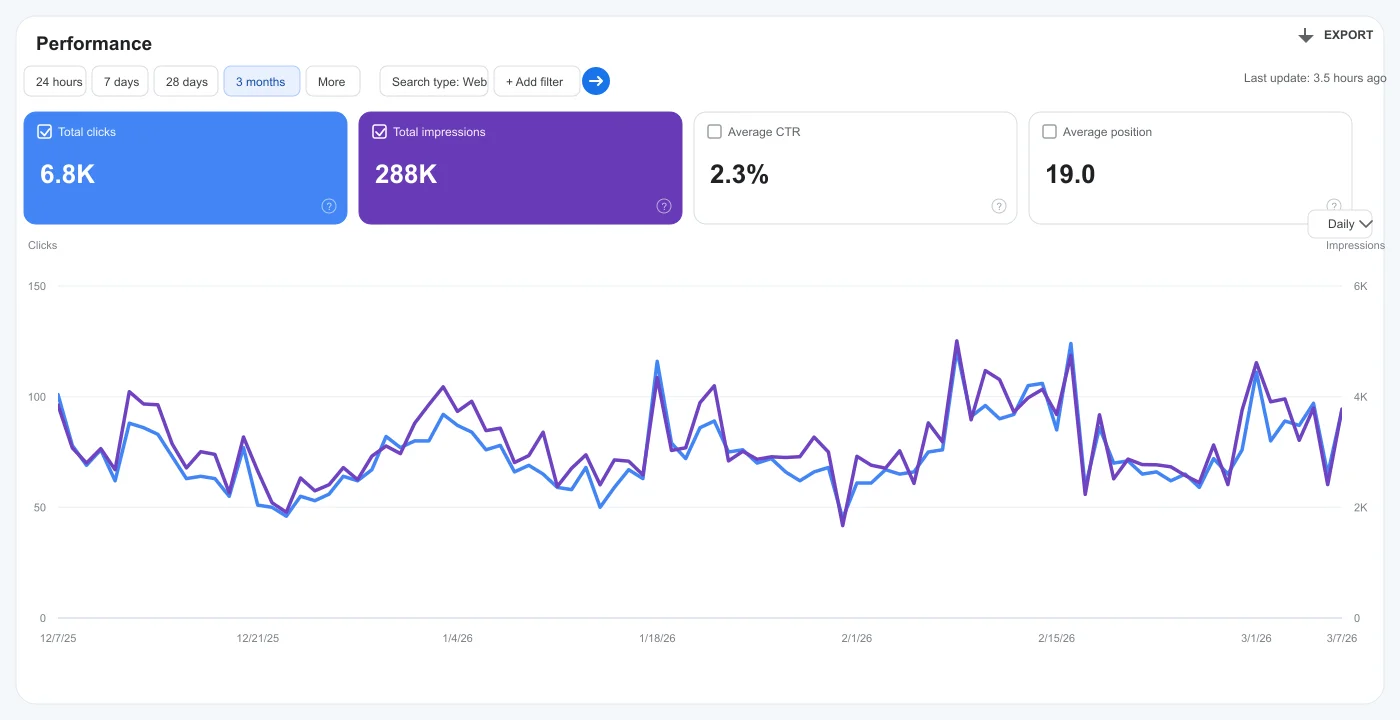Click the blue arrow to apply filters
Viewport: 1400px width, 720px height.
click(596, 81)
